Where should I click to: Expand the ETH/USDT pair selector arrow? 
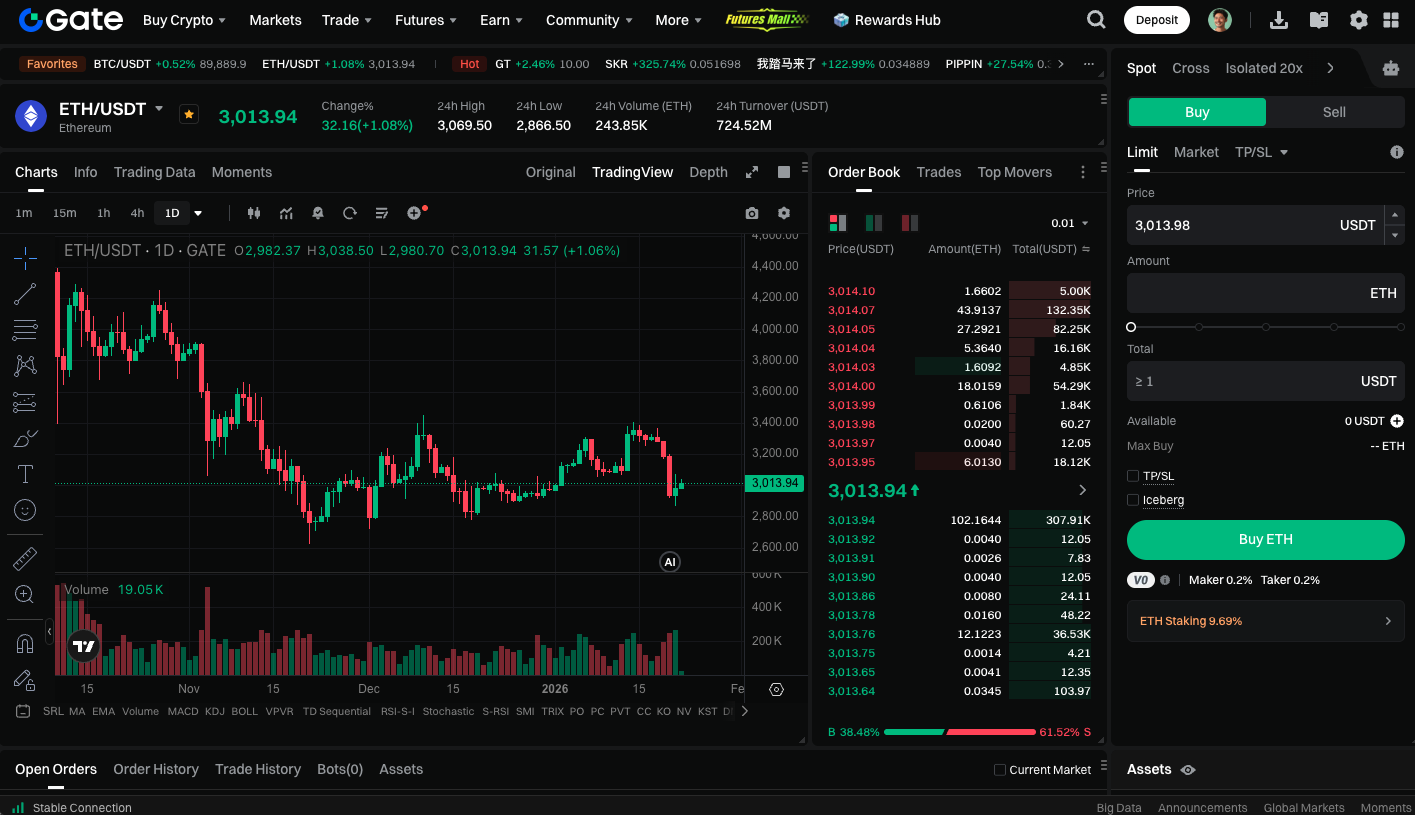click(x=159, y=108)
